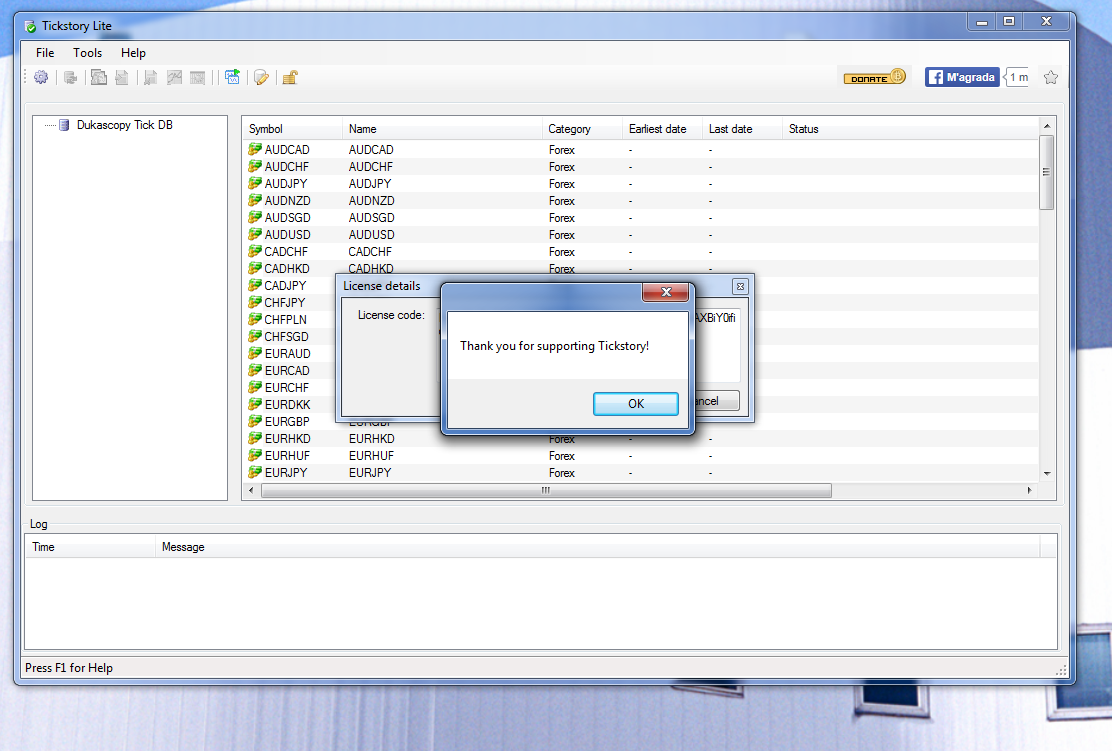Screen dimensions: 1112x751
Task: Click the AUDSGD row symbol icon
Action: pyautogui.click(x=255, y=218)
